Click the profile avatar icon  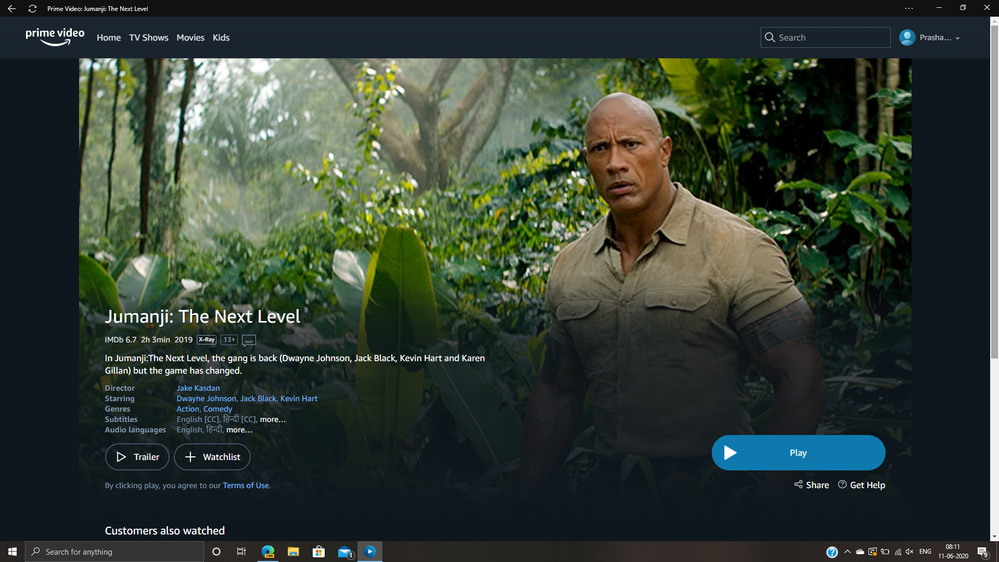tap(907, 38)
